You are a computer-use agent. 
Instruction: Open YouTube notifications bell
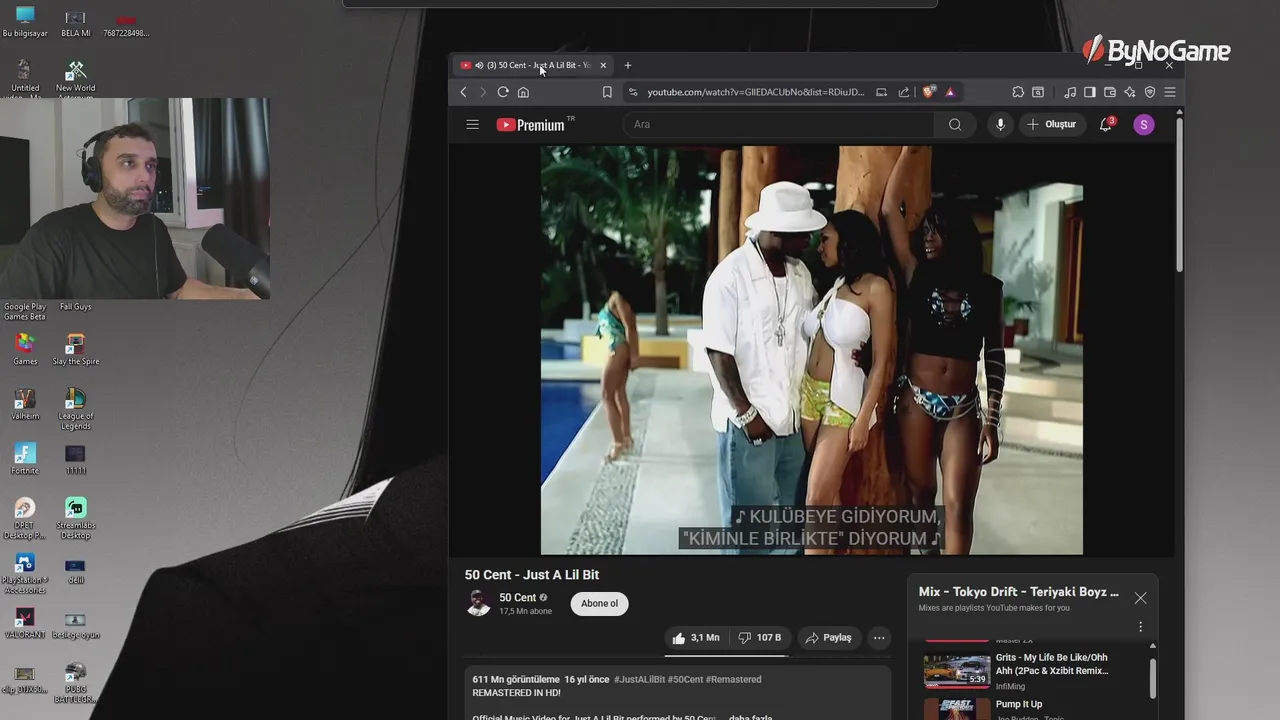click(1106, 125)
